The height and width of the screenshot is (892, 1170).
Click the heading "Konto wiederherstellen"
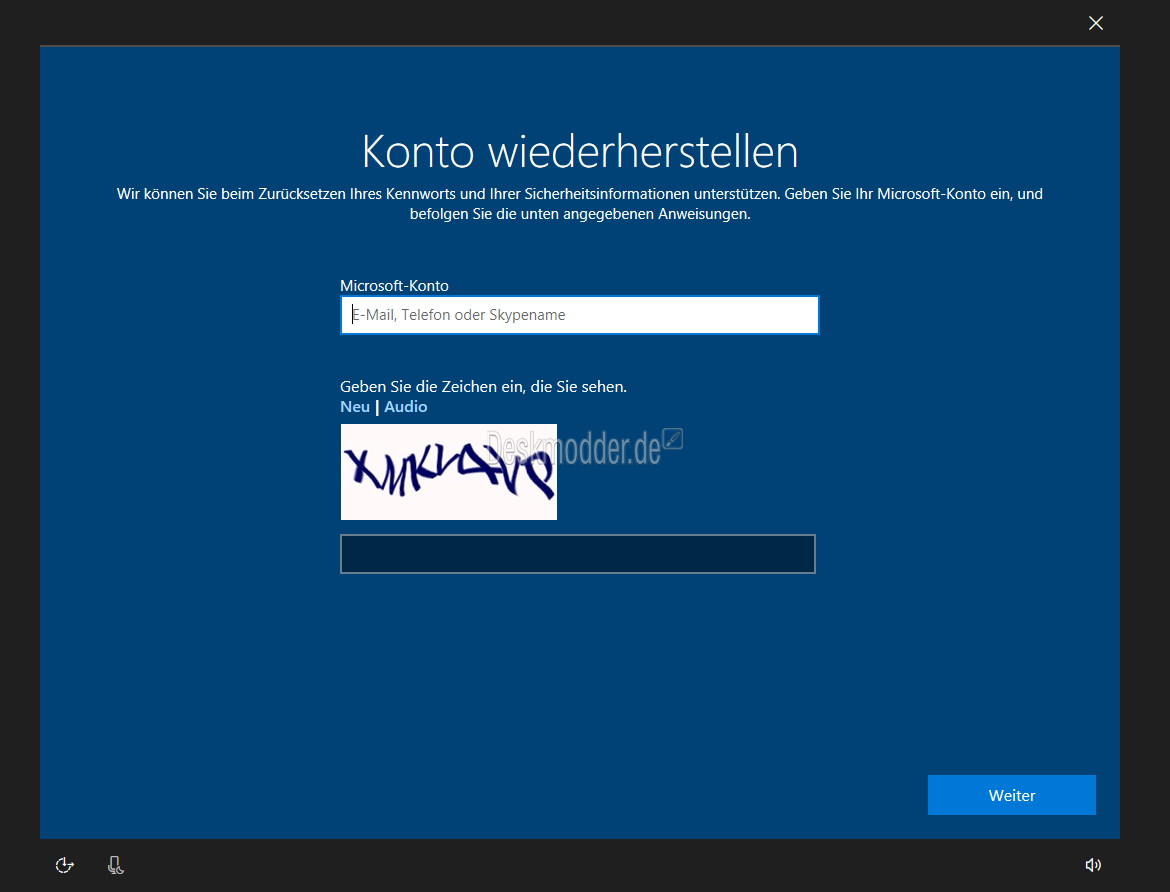click(x=580, y=152)
